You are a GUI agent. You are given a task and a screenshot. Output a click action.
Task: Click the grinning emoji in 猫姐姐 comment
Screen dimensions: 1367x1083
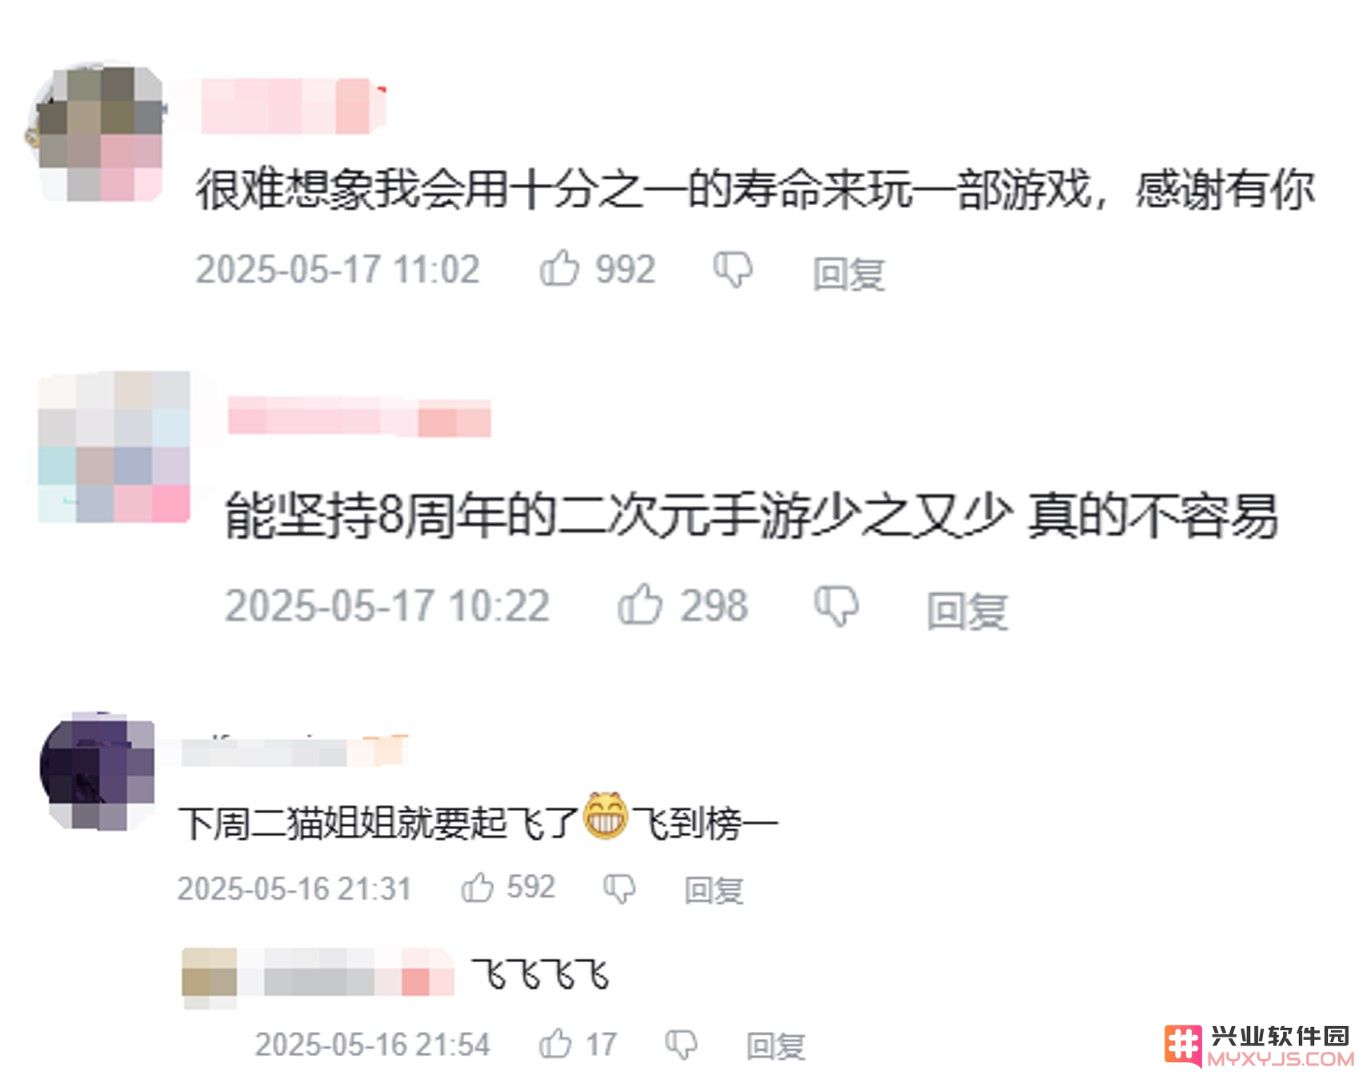pyautogui.click(x=605, y=815)
